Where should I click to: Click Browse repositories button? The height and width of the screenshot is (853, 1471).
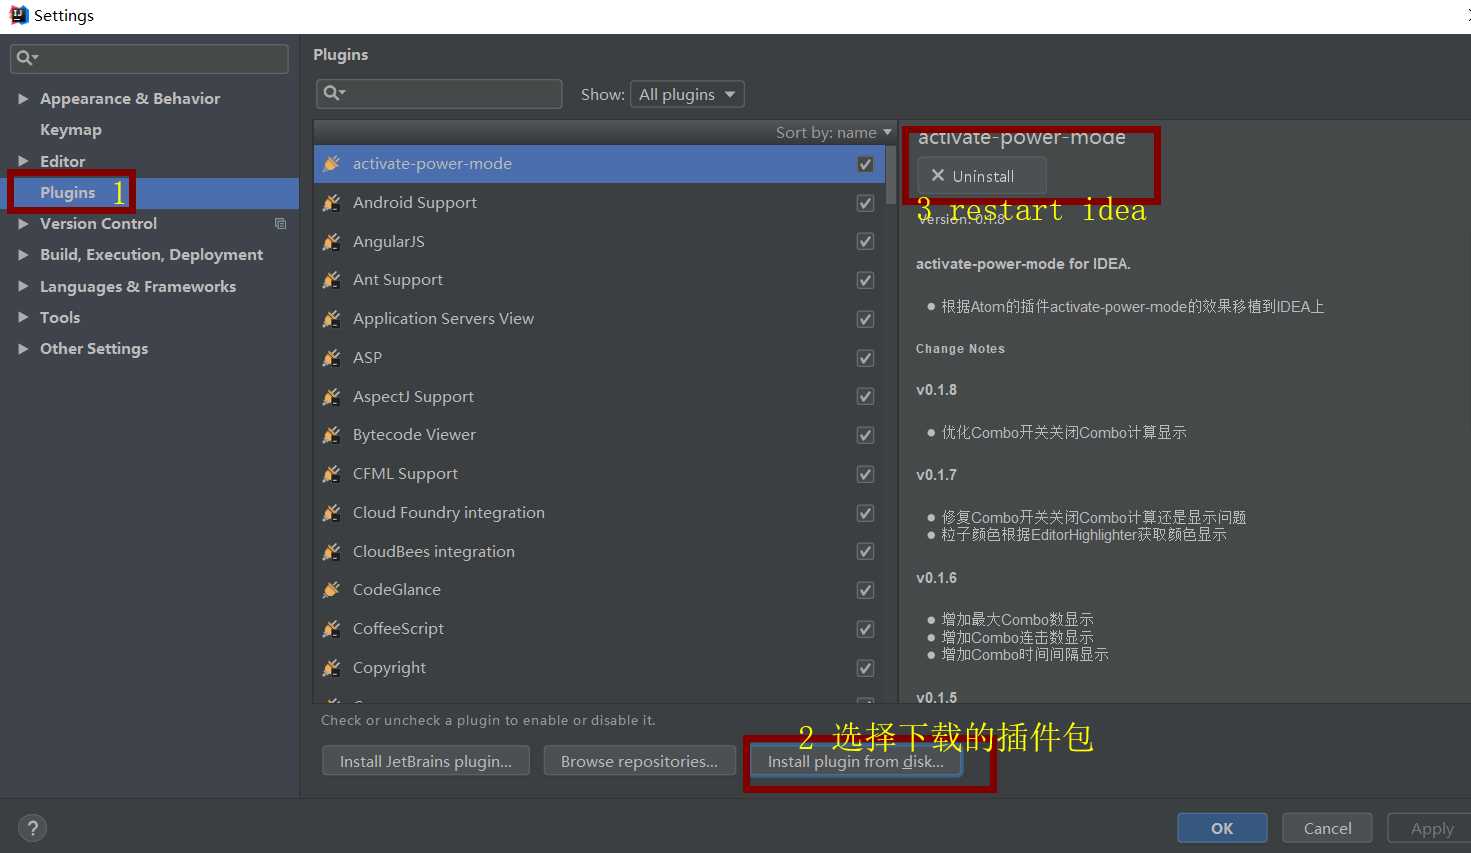[639, 761]
